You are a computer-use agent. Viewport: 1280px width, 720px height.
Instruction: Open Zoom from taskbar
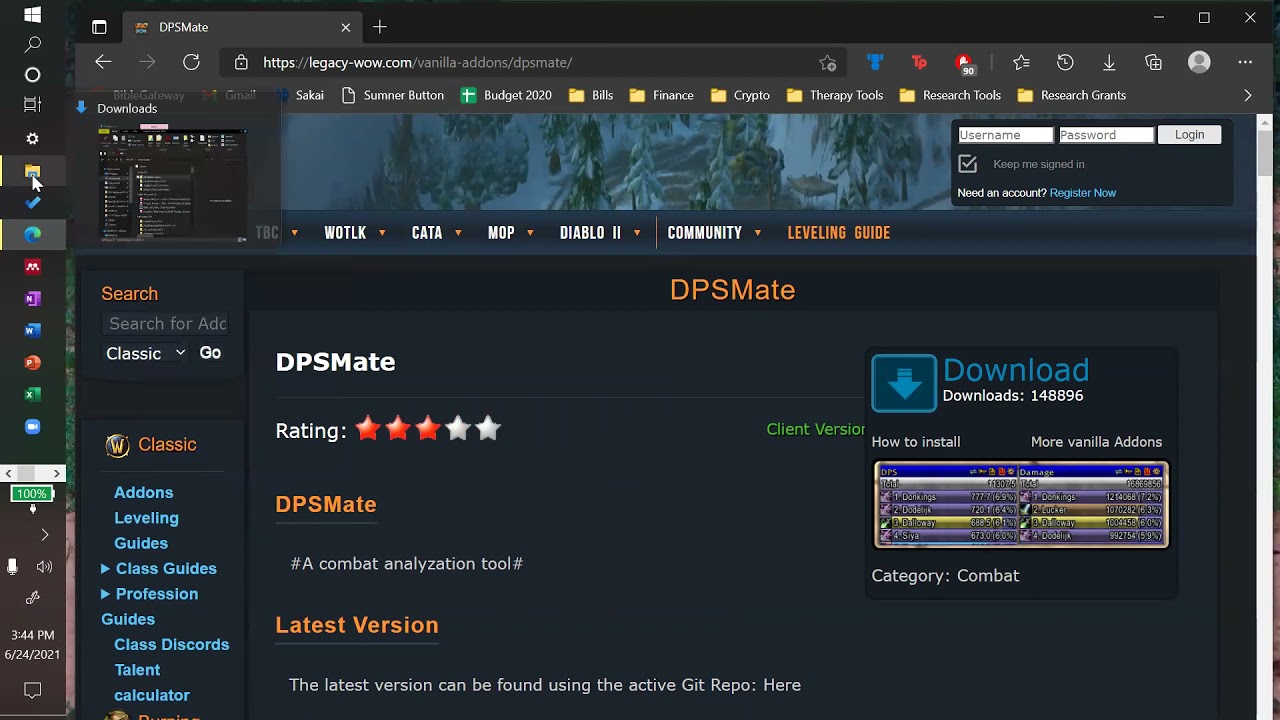coord(32,426)
